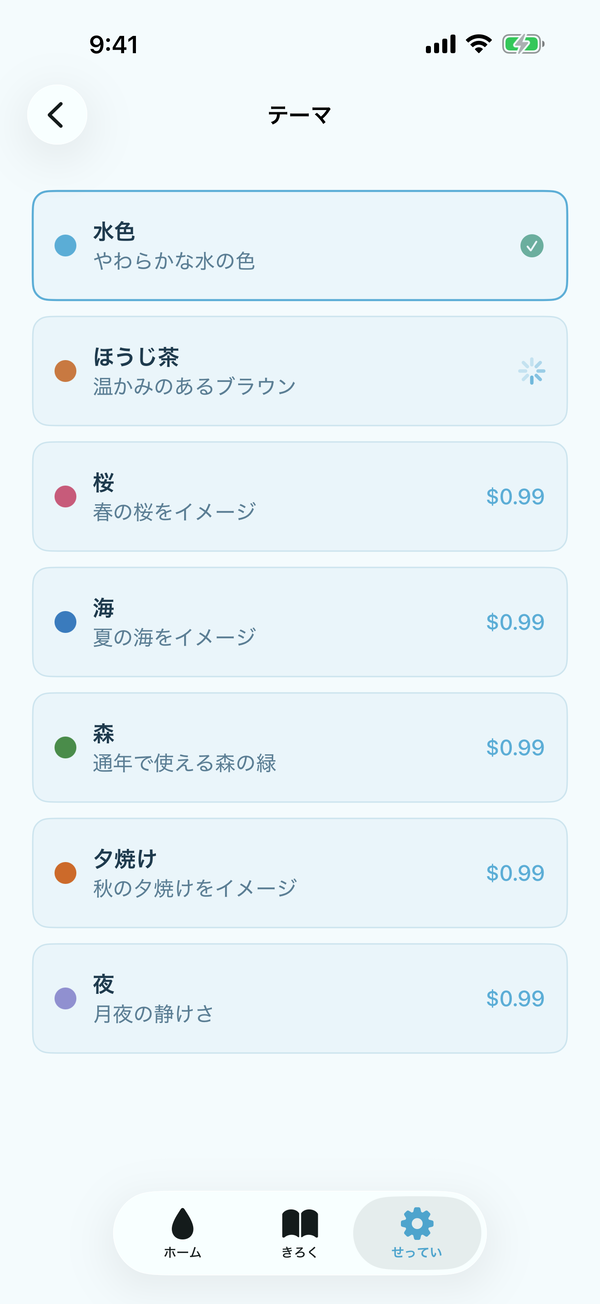
Task: Tap the テーマ title text
Action: [x=299, y=115]
